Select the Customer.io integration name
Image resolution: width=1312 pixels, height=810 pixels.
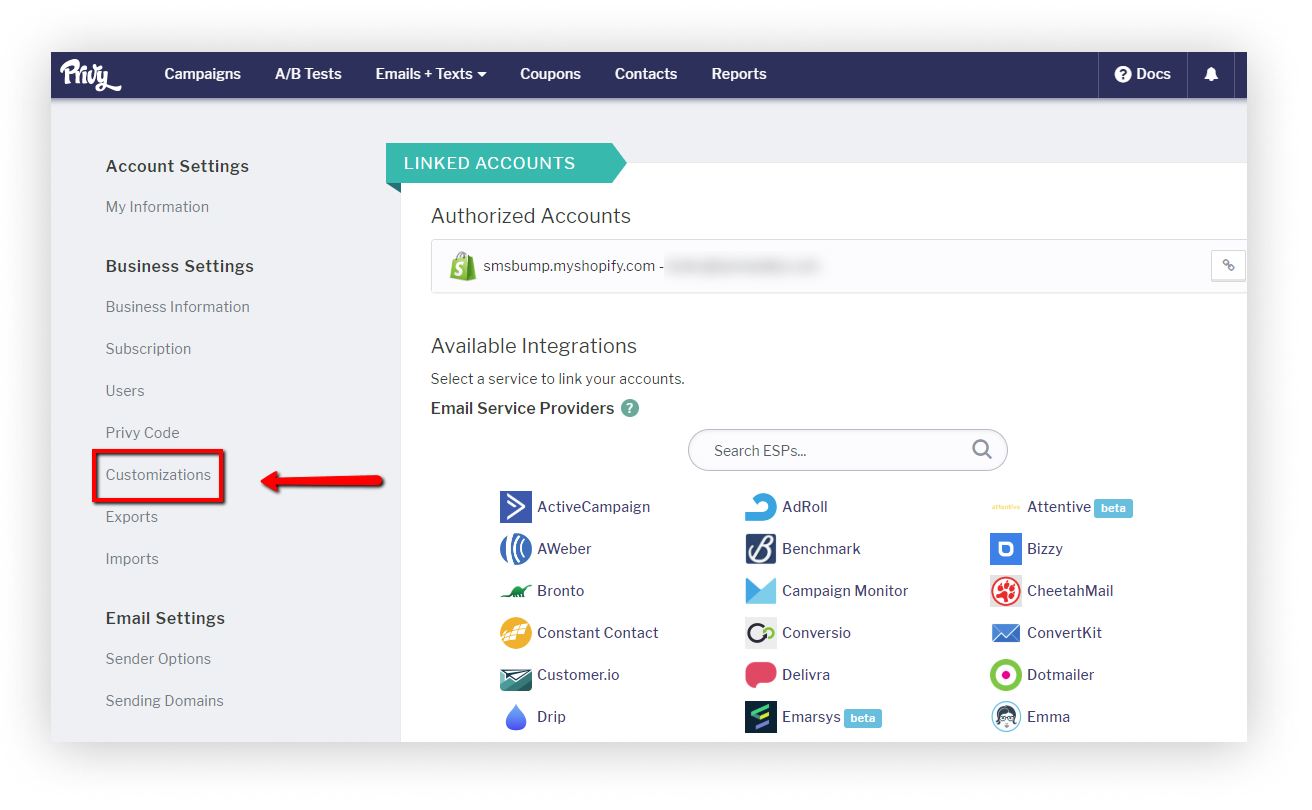pyautogui.click(x=578, y=675)
